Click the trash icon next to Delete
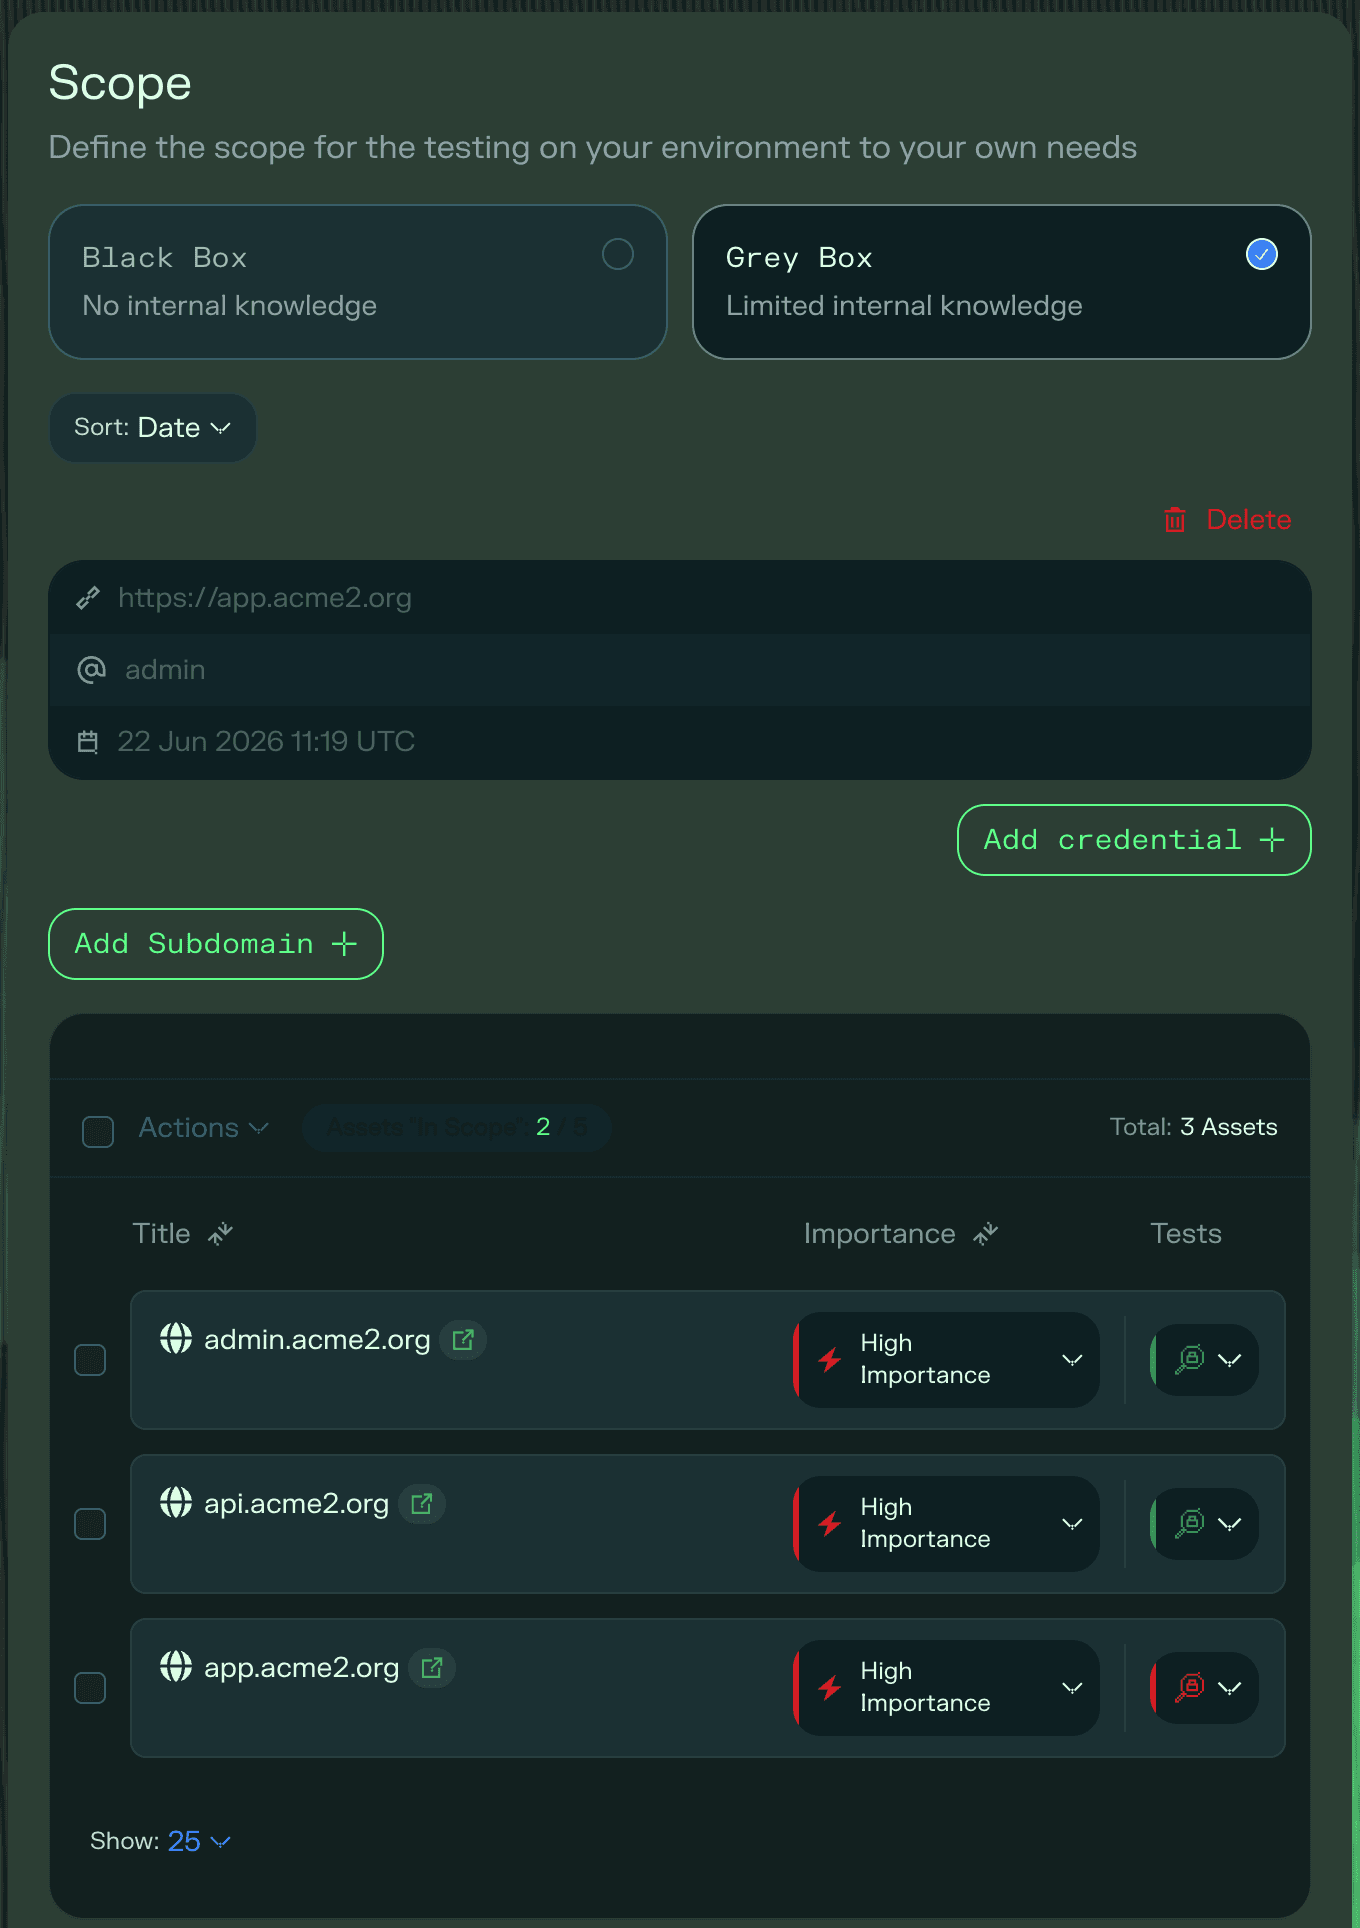 [1174, 520]
